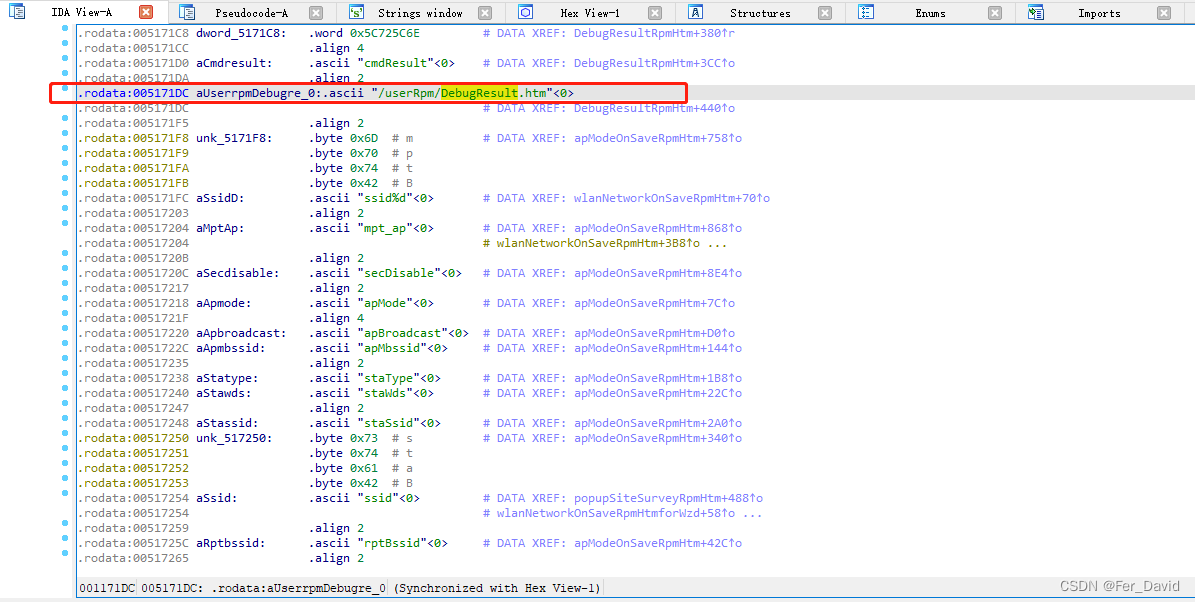Follow XREF DebugResultRpmHtm+380
The image size is (1195, 602).
654,33
